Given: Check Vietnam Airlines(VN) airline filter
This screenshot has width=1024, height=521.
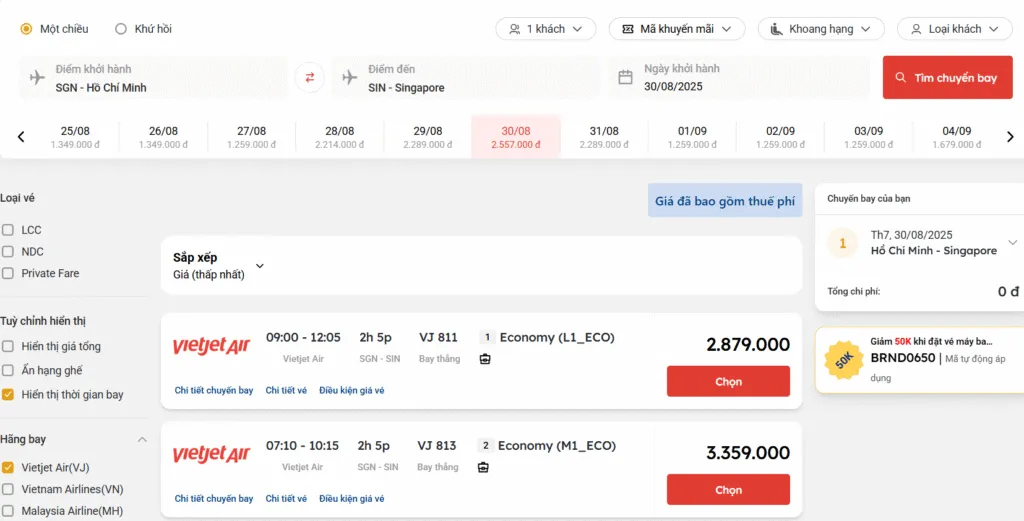Looking at the screenshot, I should pos(8,489).
